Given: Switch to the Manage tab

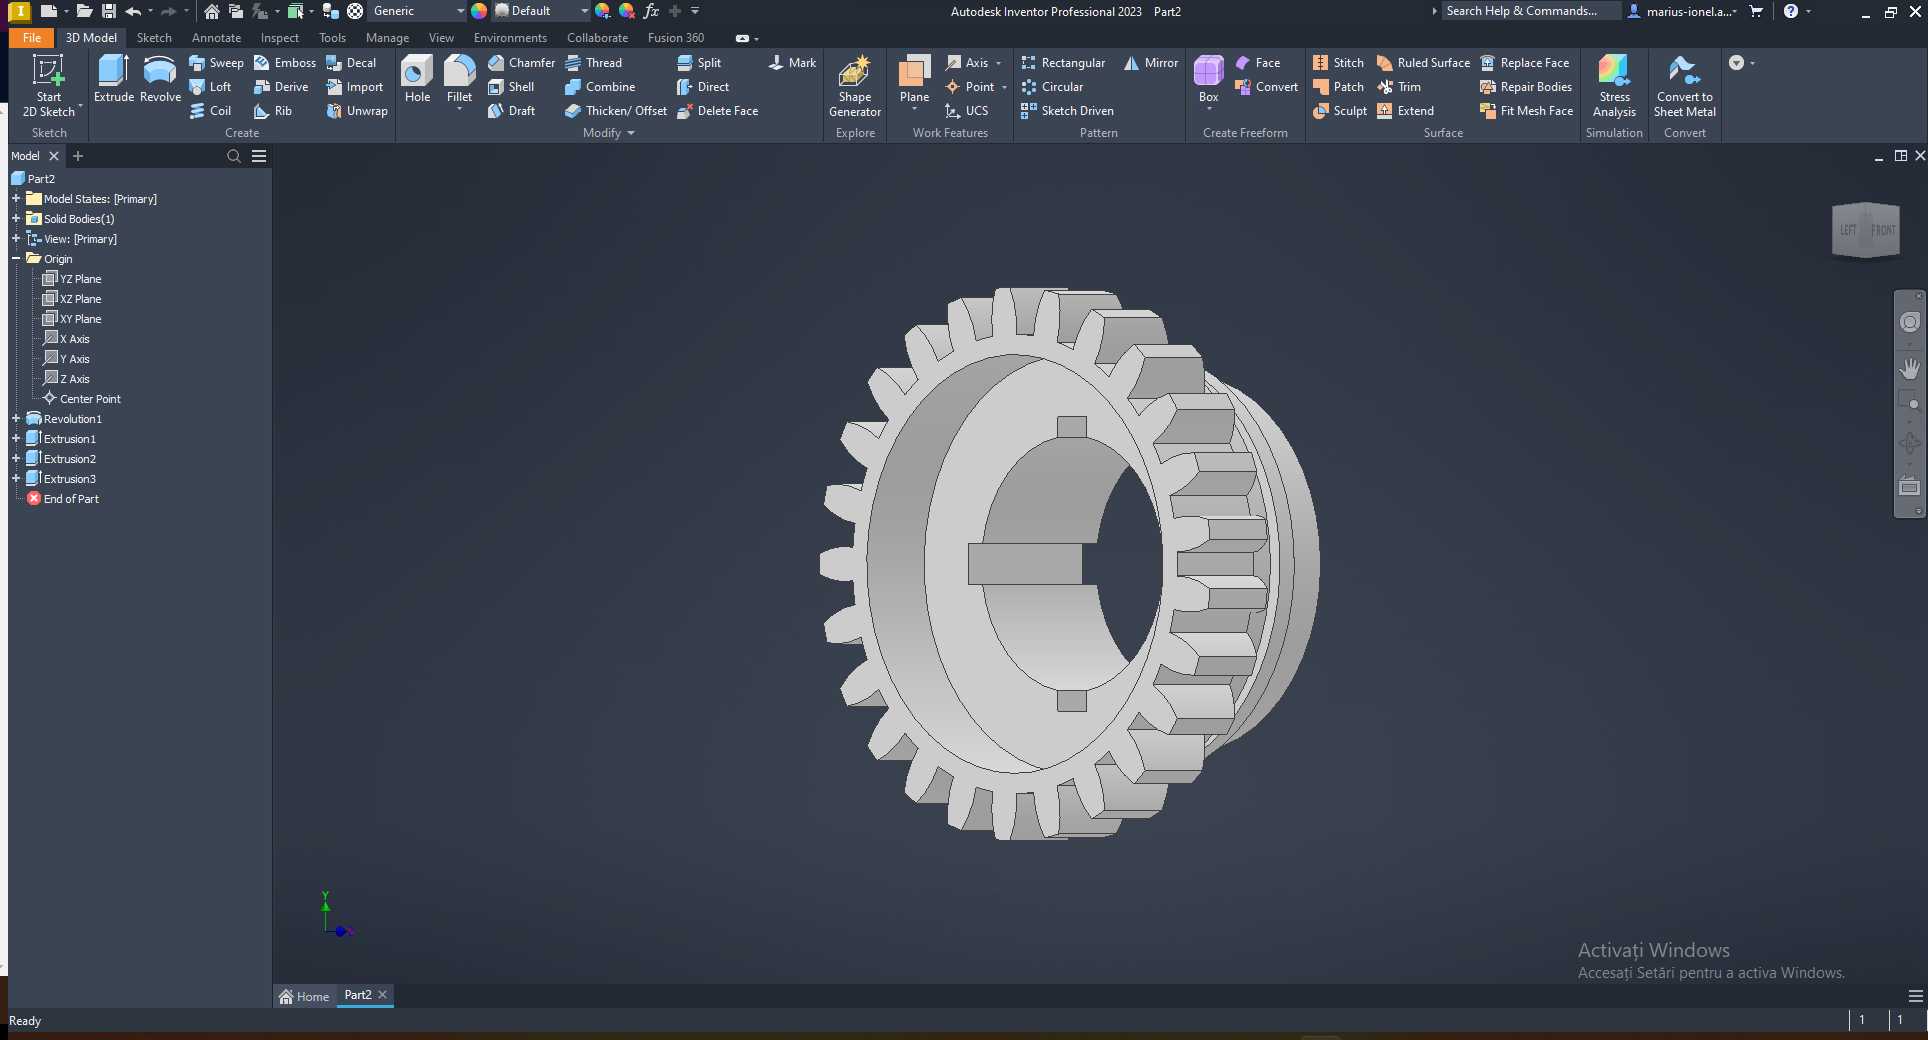Looking at the screenshot, I should (x=387, y=38).
